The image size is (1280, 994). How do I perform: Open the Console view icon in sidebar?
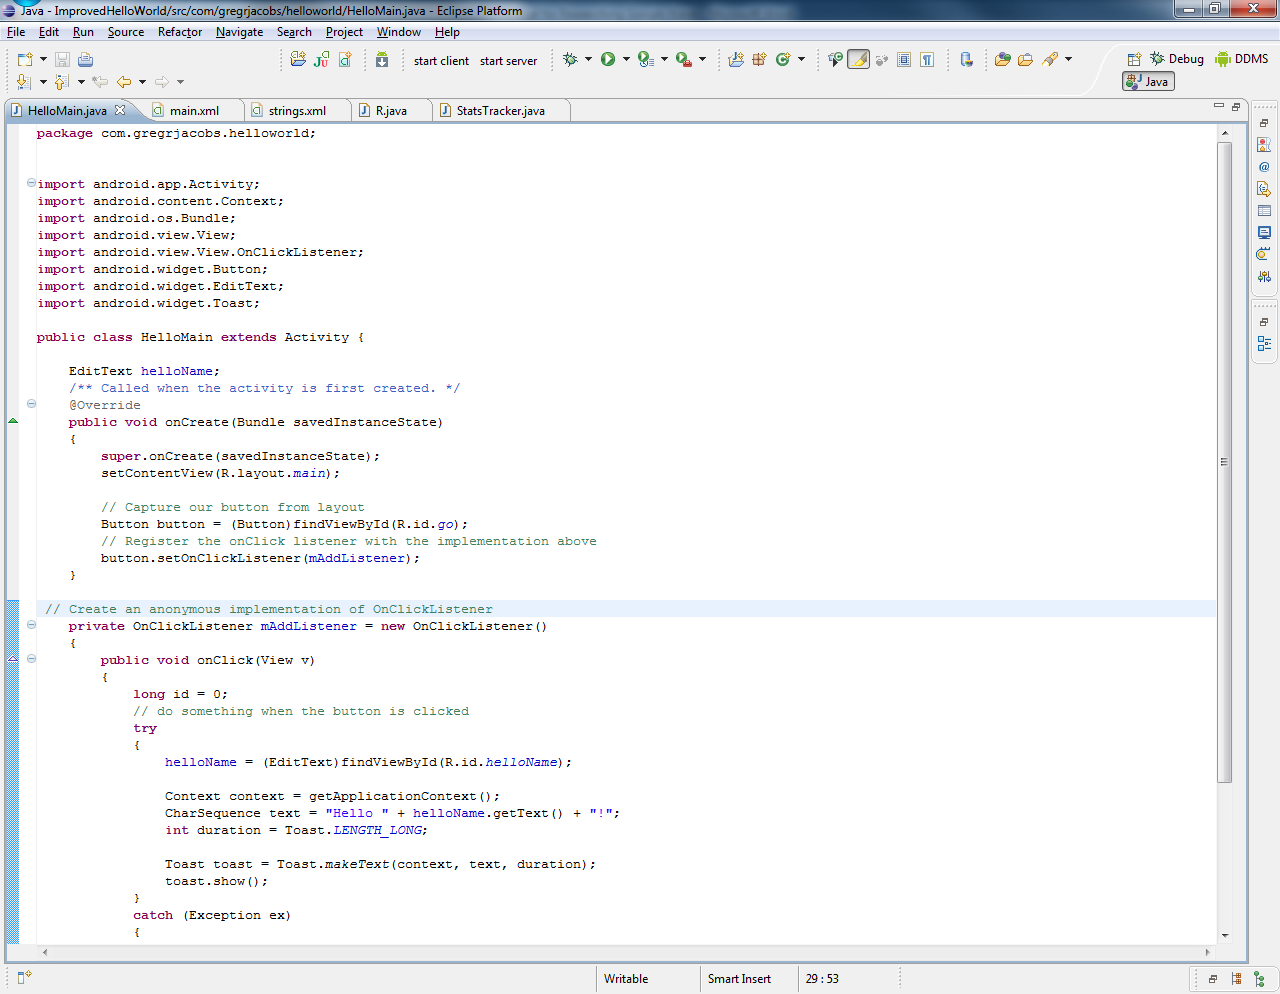click(x=1264, y=232)
